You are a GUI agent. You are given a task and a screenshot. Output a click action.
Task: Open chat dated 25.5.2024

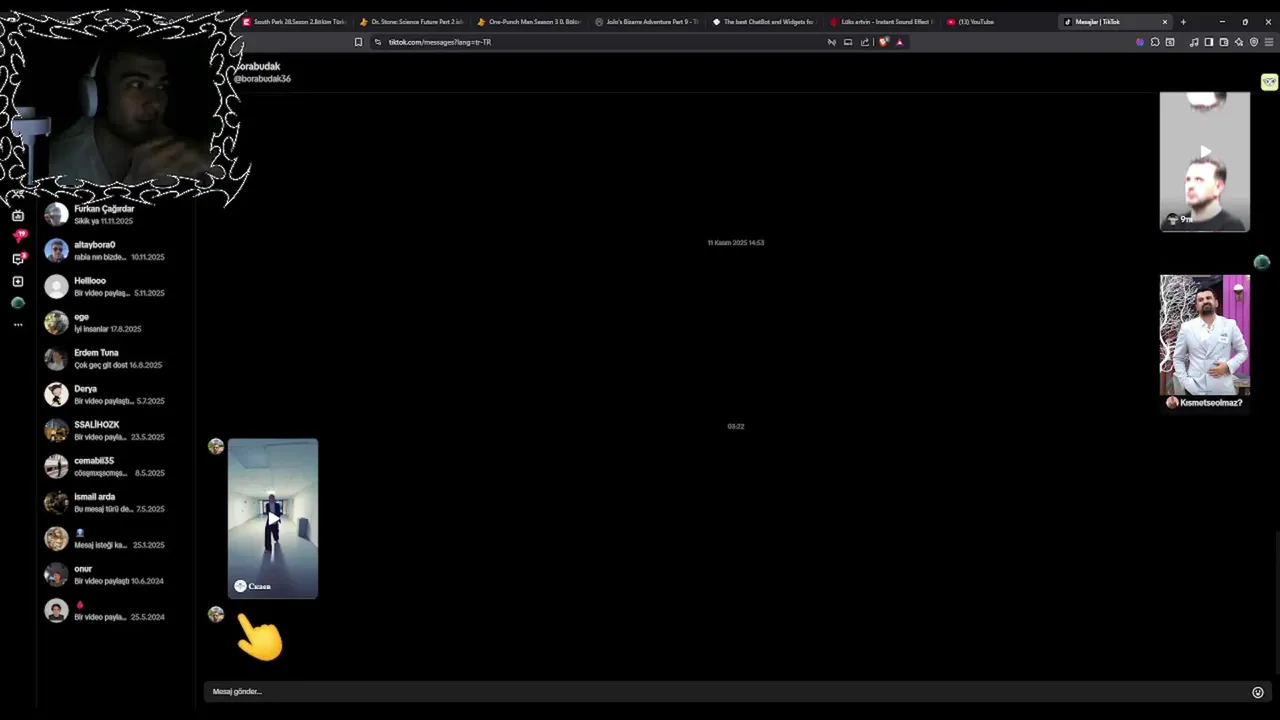coord(115,610)
